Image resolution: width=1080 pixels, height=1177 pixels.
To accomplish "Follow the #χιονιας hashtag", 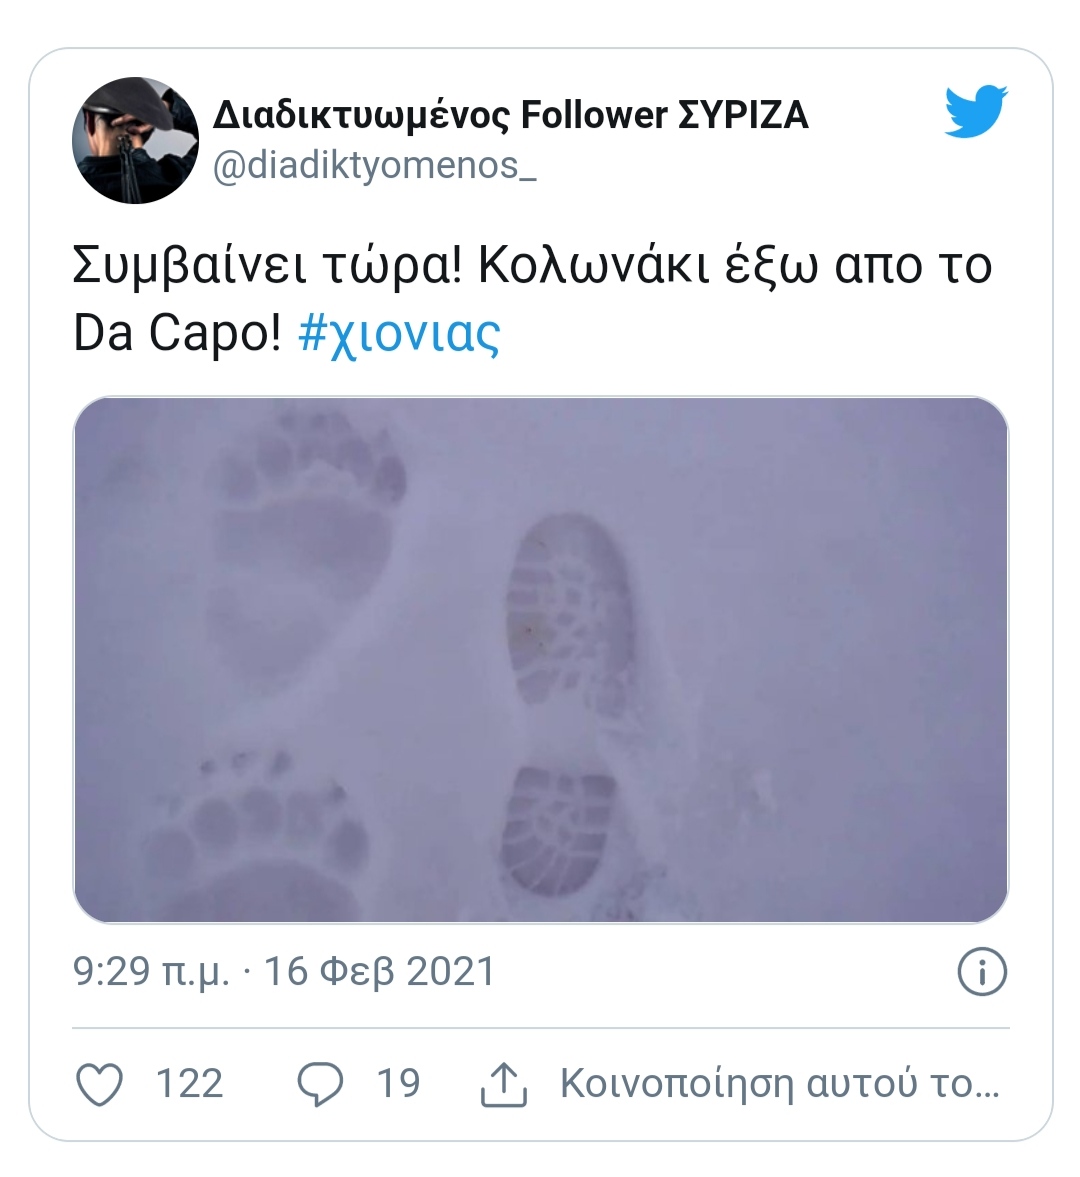I will (x=399, y=333).
